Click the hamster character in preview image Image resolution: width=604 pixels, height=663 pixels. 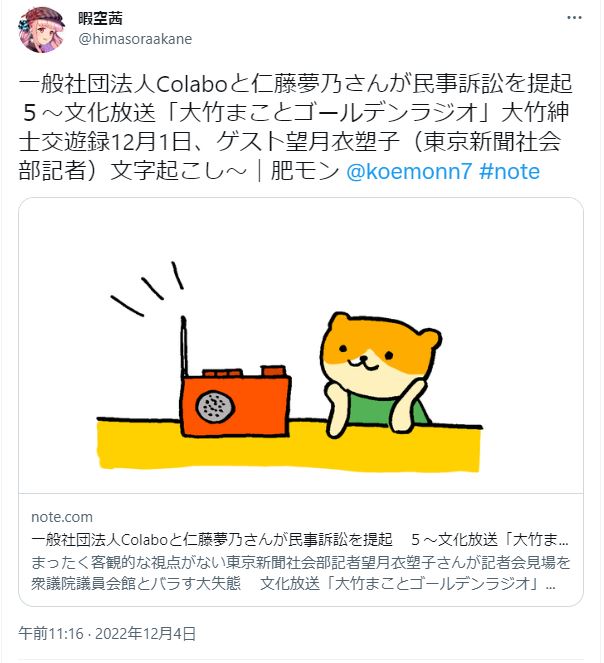coord(379,374)
